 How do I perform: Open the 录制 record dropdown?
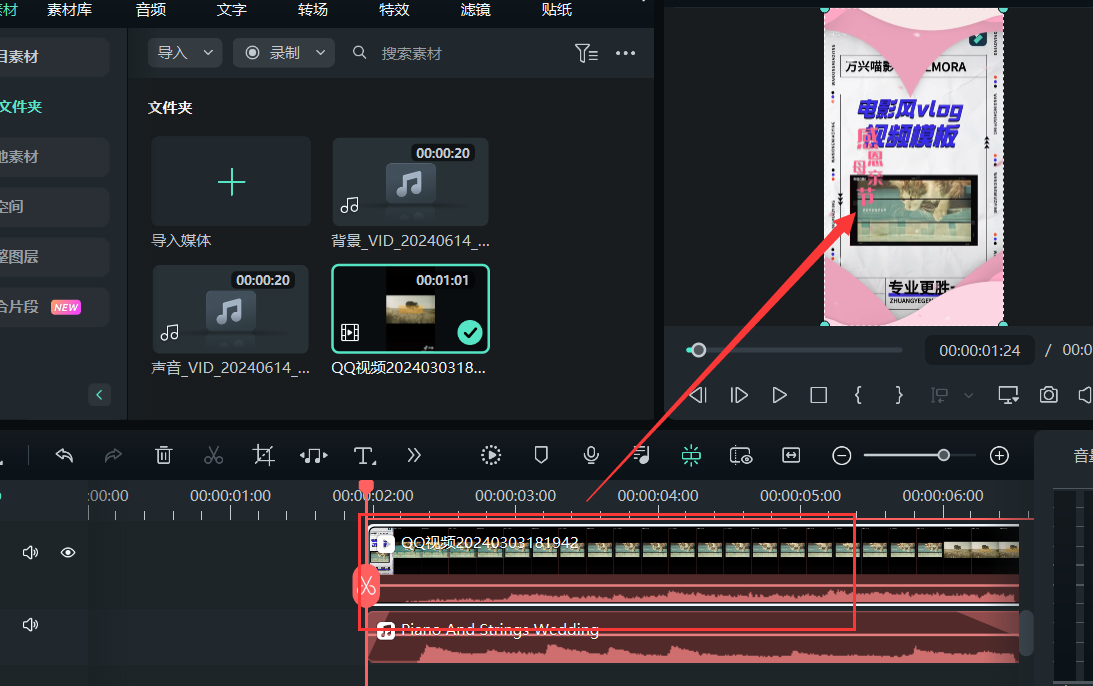(x=286, y=53)
